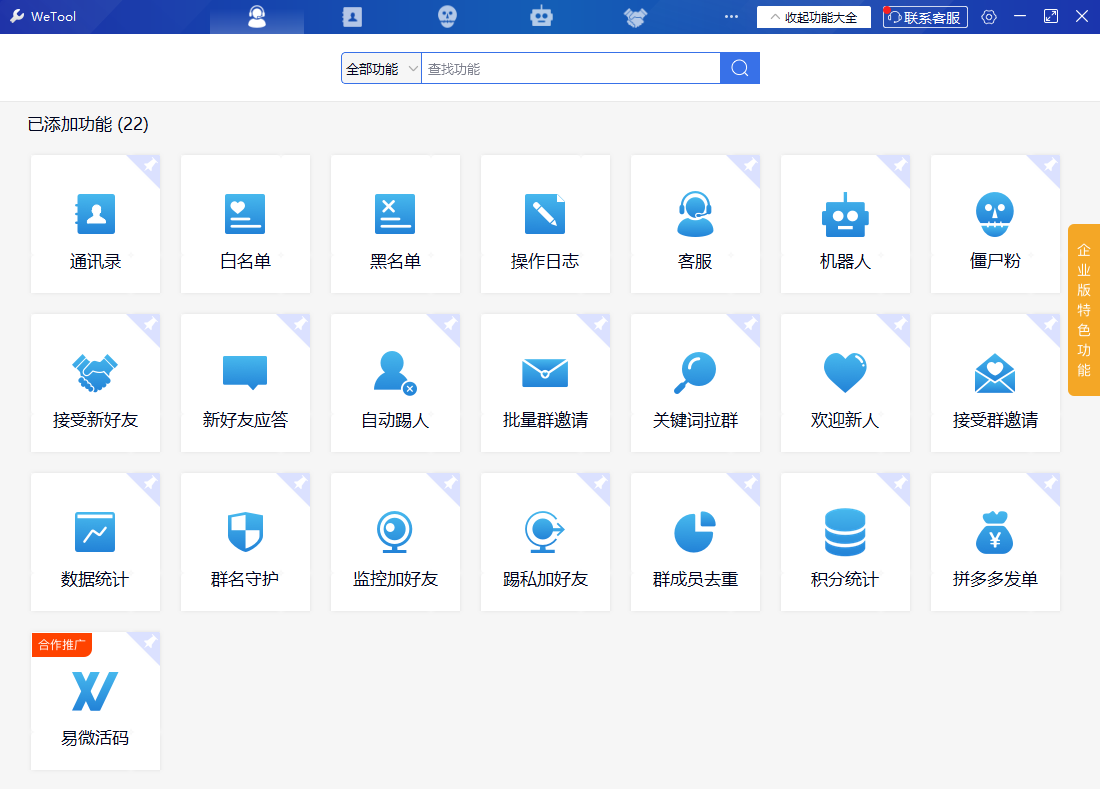
Task: Switch to the handshake tab in top navigation
Action: tap(636, 16)
